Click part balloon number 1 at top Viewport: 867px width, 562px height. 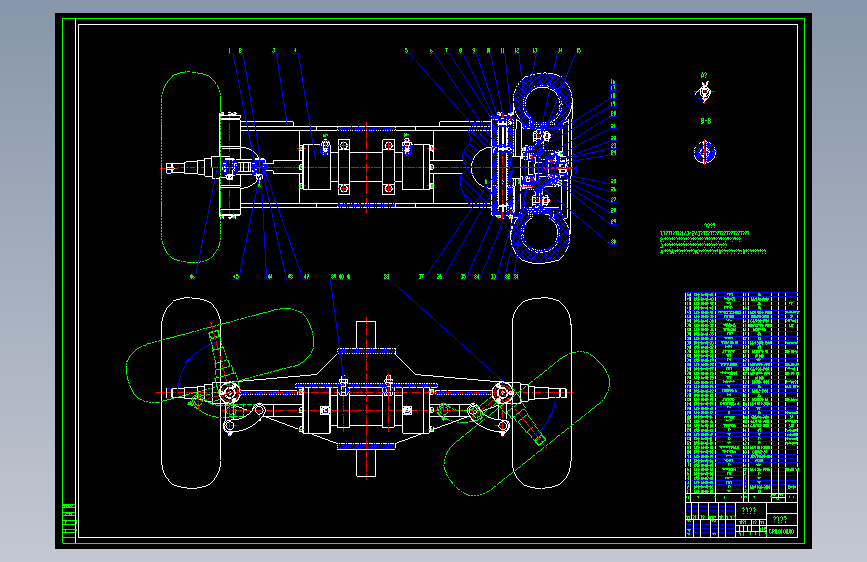point(229,51)
